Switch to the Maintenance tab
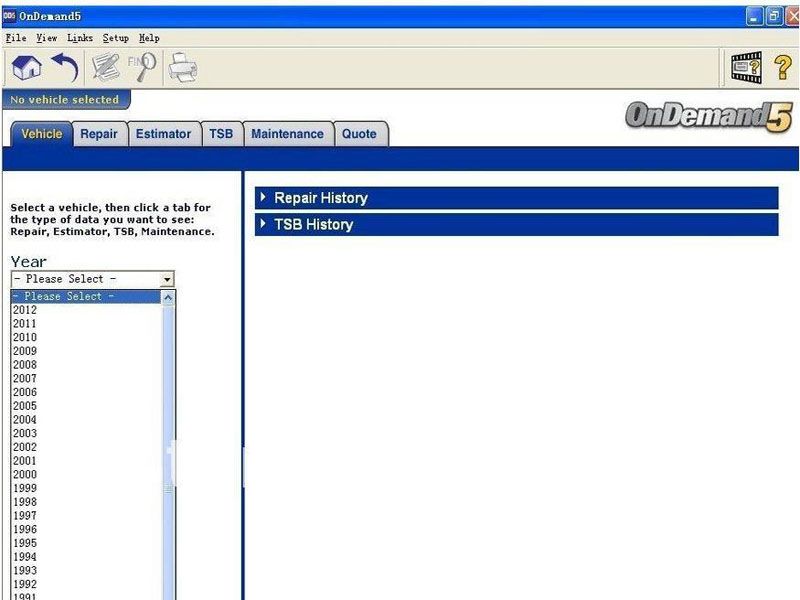Screen dimensions: 800x600 point(288,133)
